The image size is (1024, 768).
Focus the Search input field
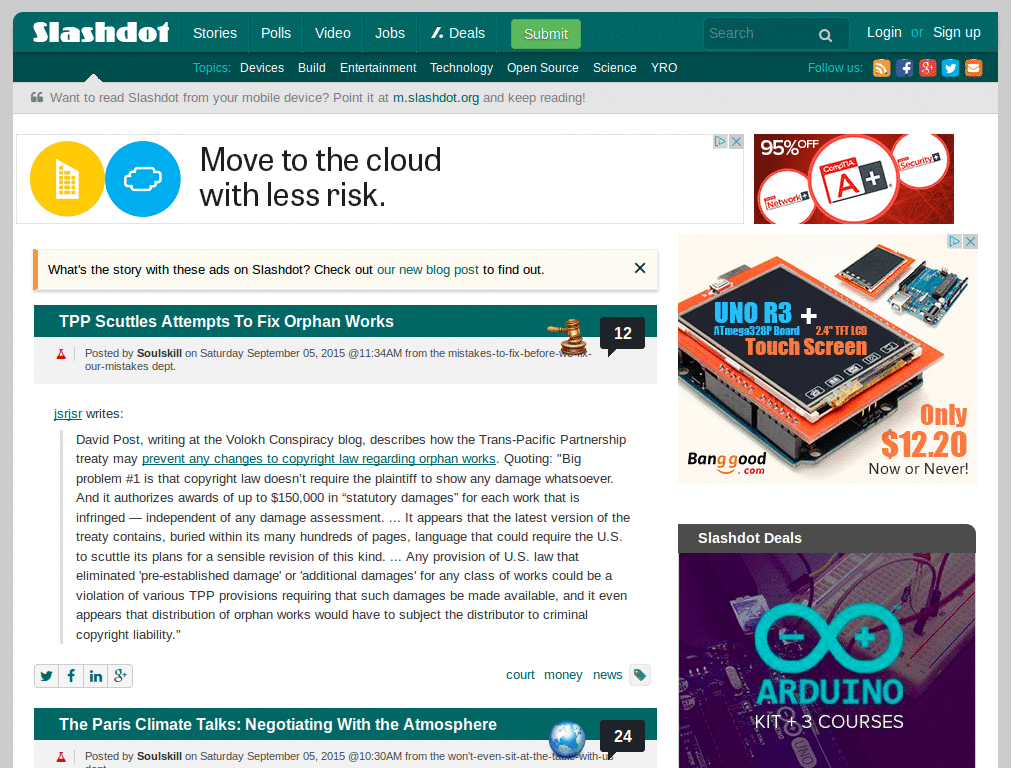coord(761,33)
